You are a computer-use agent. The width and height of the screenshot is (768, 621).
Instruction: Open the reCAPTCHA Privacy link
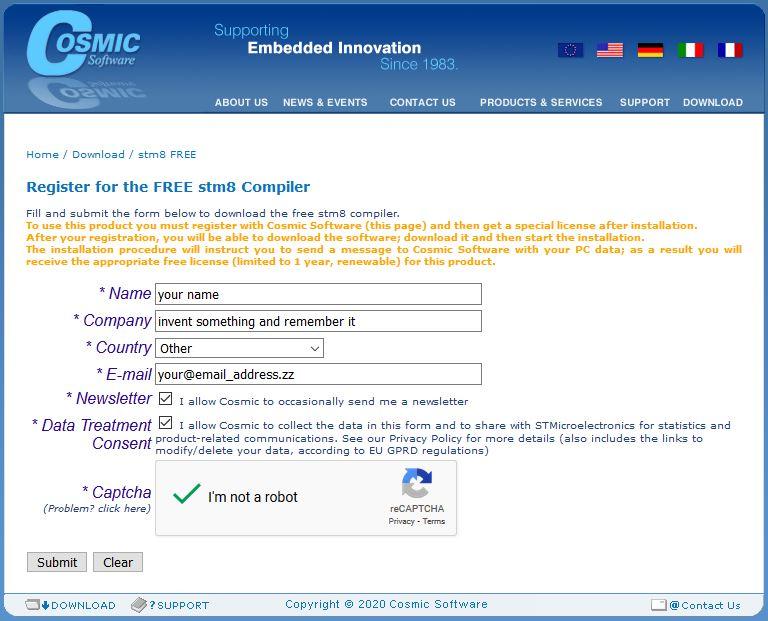(x=401, y=521)
